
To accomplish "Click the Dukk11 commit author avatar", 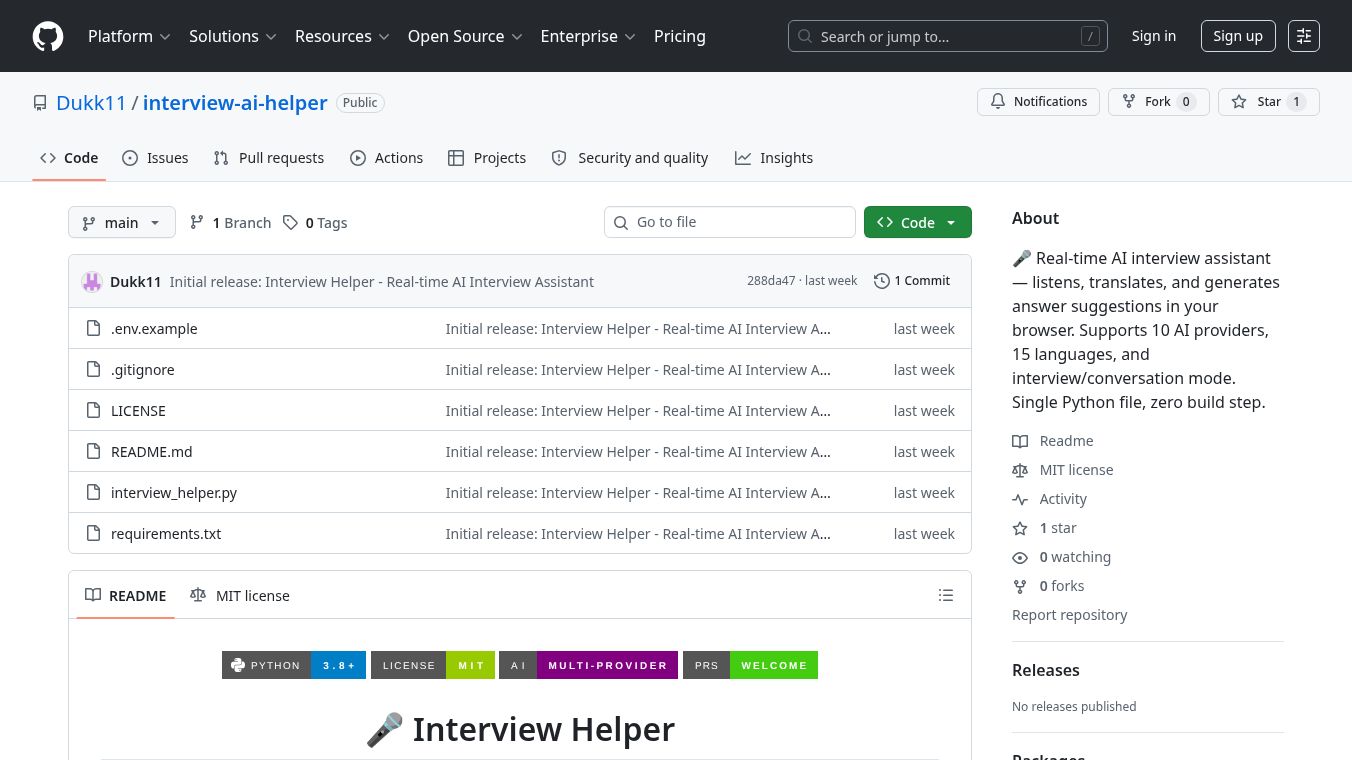I will pos(92,281).
